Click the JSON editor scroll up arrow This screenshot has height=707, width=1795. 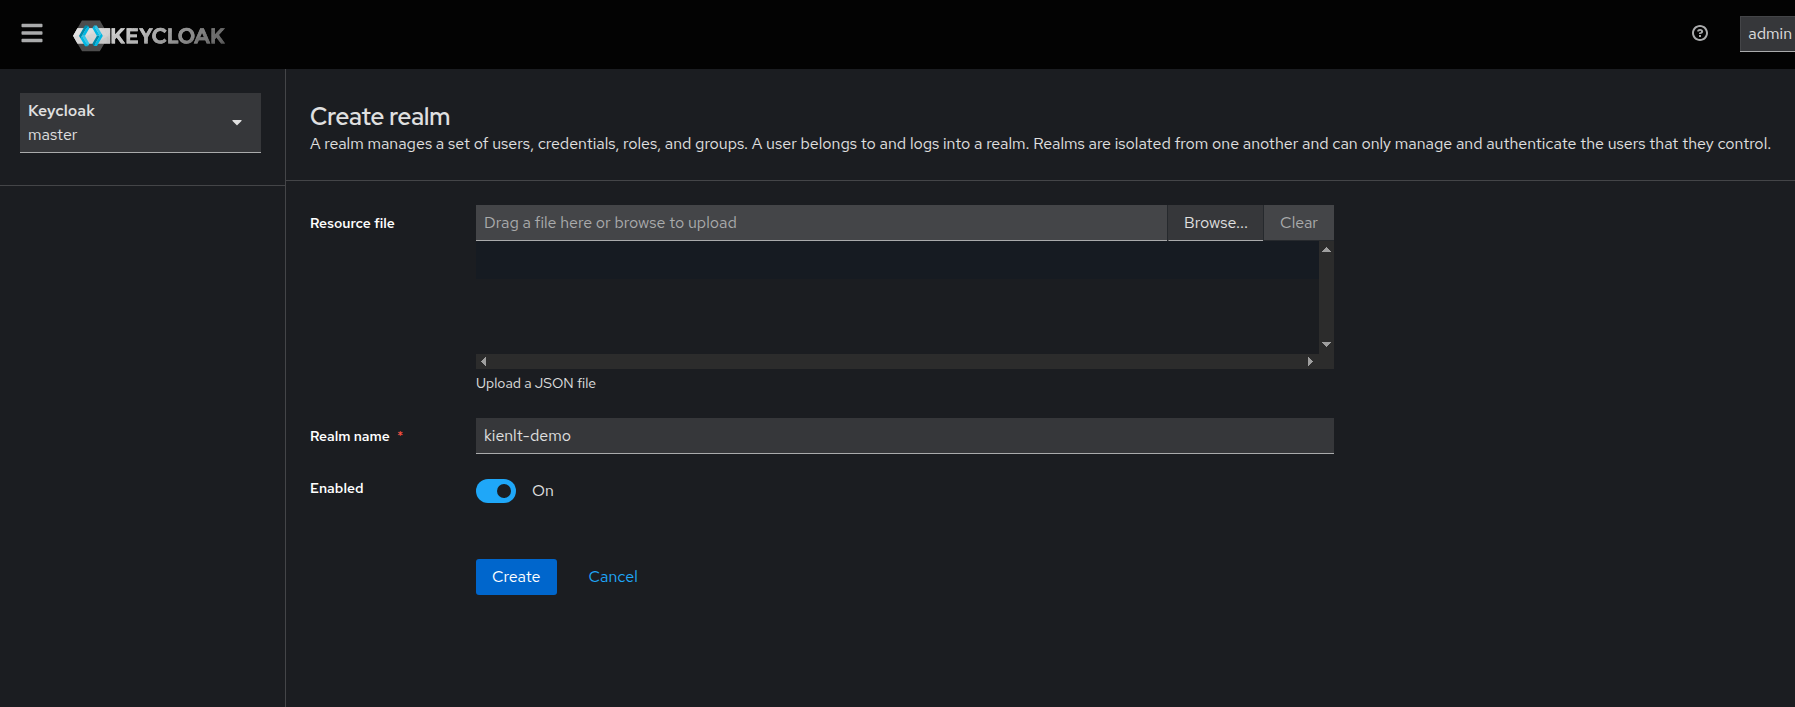click(x=1326, y=250)
